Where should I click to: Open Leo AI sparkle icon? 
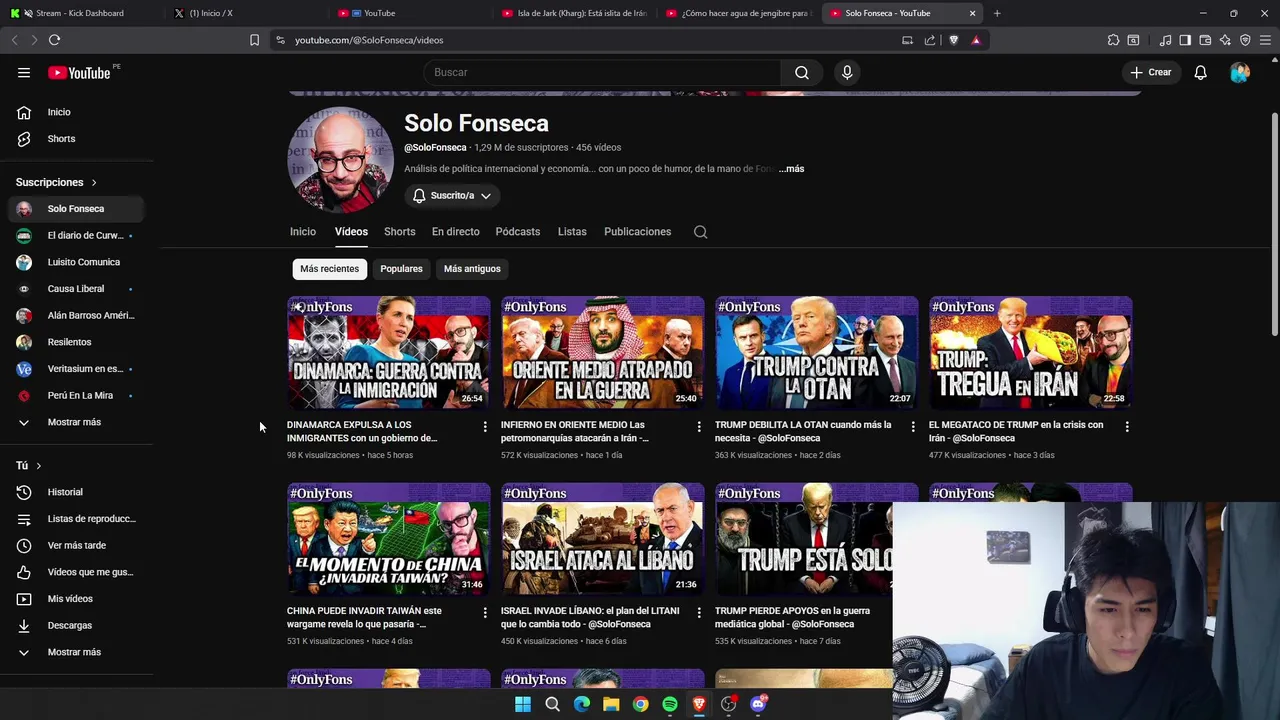tap(1225, 40)
